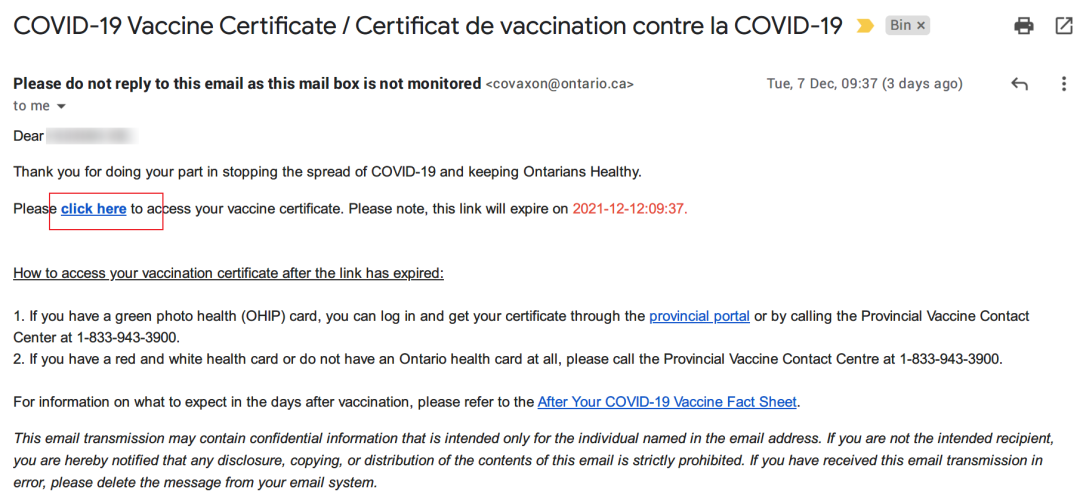Click the Reply arrow icon
This screenshot has width=1080, height=495.
(1019, 84)
